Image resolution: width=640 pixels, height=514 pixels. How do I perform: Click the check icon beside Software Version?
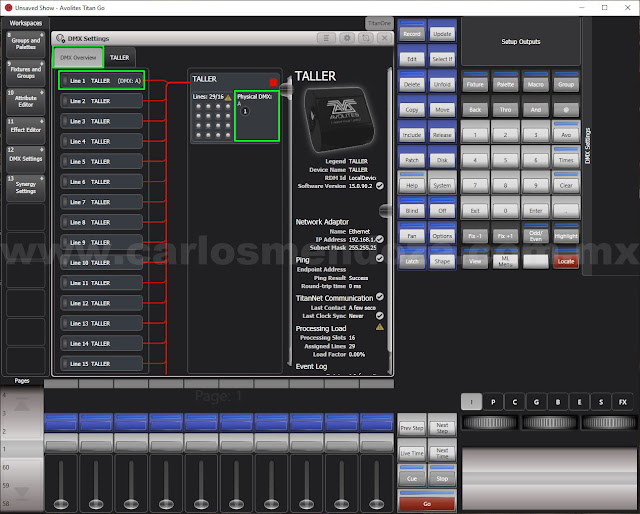380,186
